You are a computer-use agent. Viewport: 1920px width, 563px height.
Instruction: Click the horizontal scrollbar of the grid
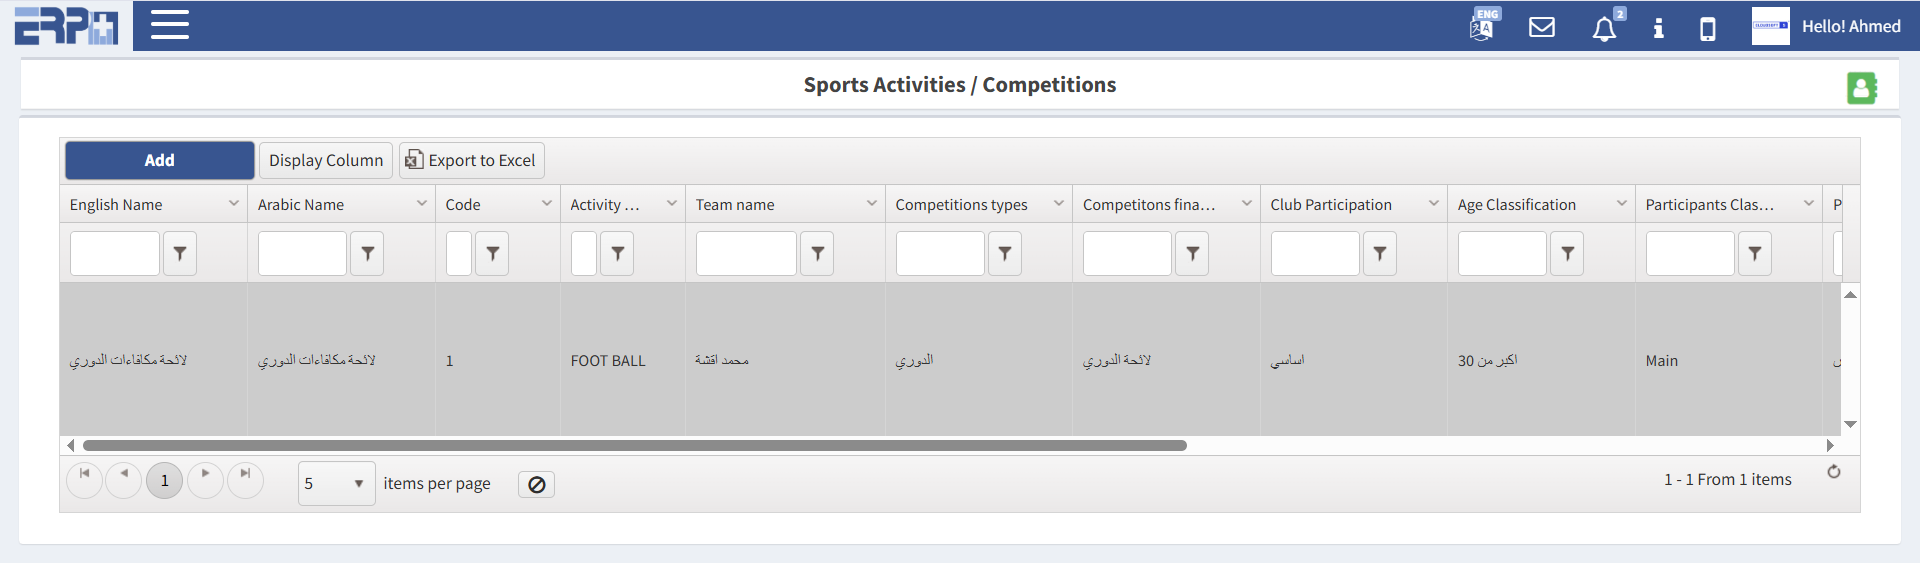pyautogui.click(x=635, y=445)
